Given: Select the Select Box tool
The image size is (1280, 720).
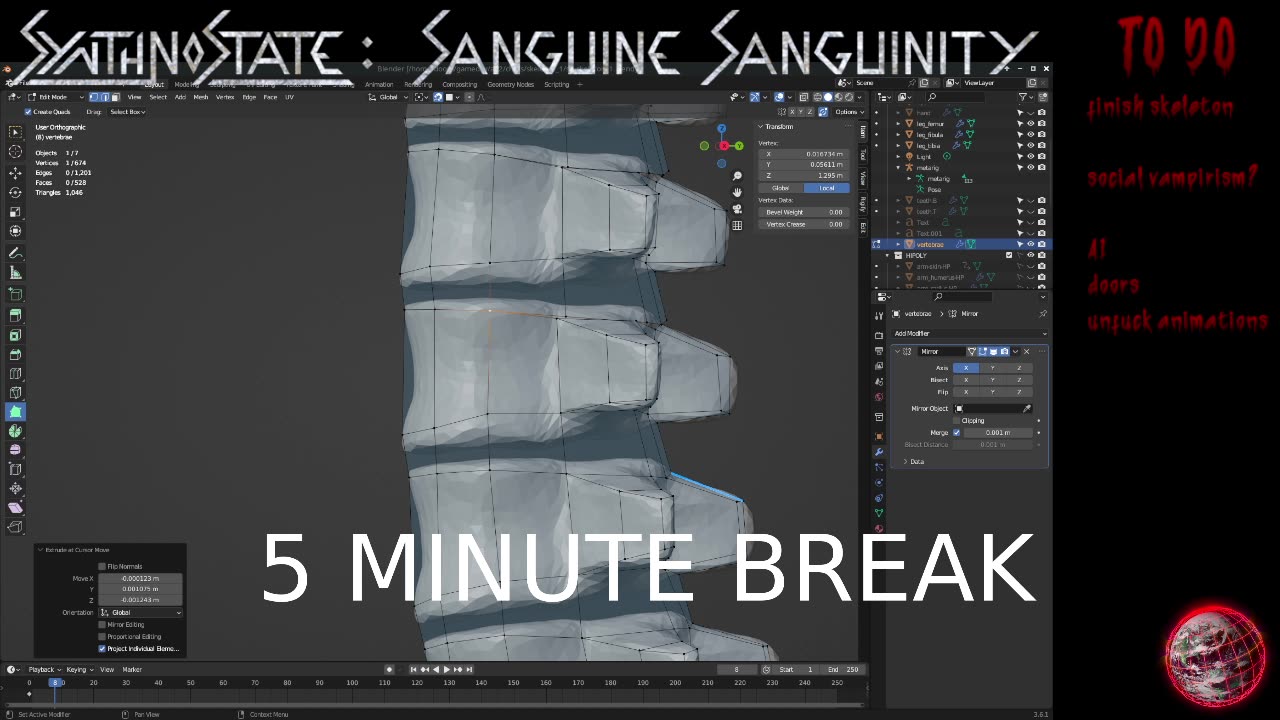Looking at the screenshot, I should 15,132.
